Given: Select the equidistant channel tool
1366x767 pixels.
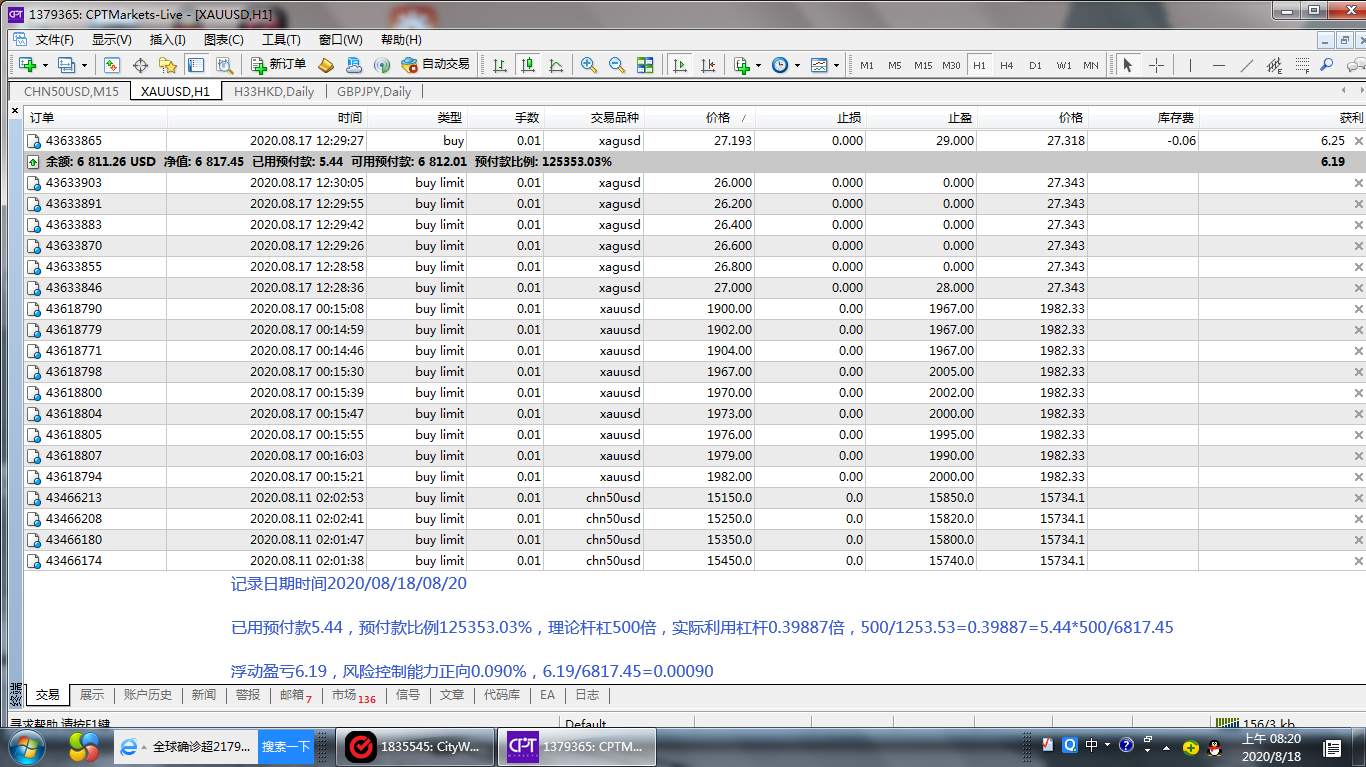Looking at the screenshot, I should 1274,65.
